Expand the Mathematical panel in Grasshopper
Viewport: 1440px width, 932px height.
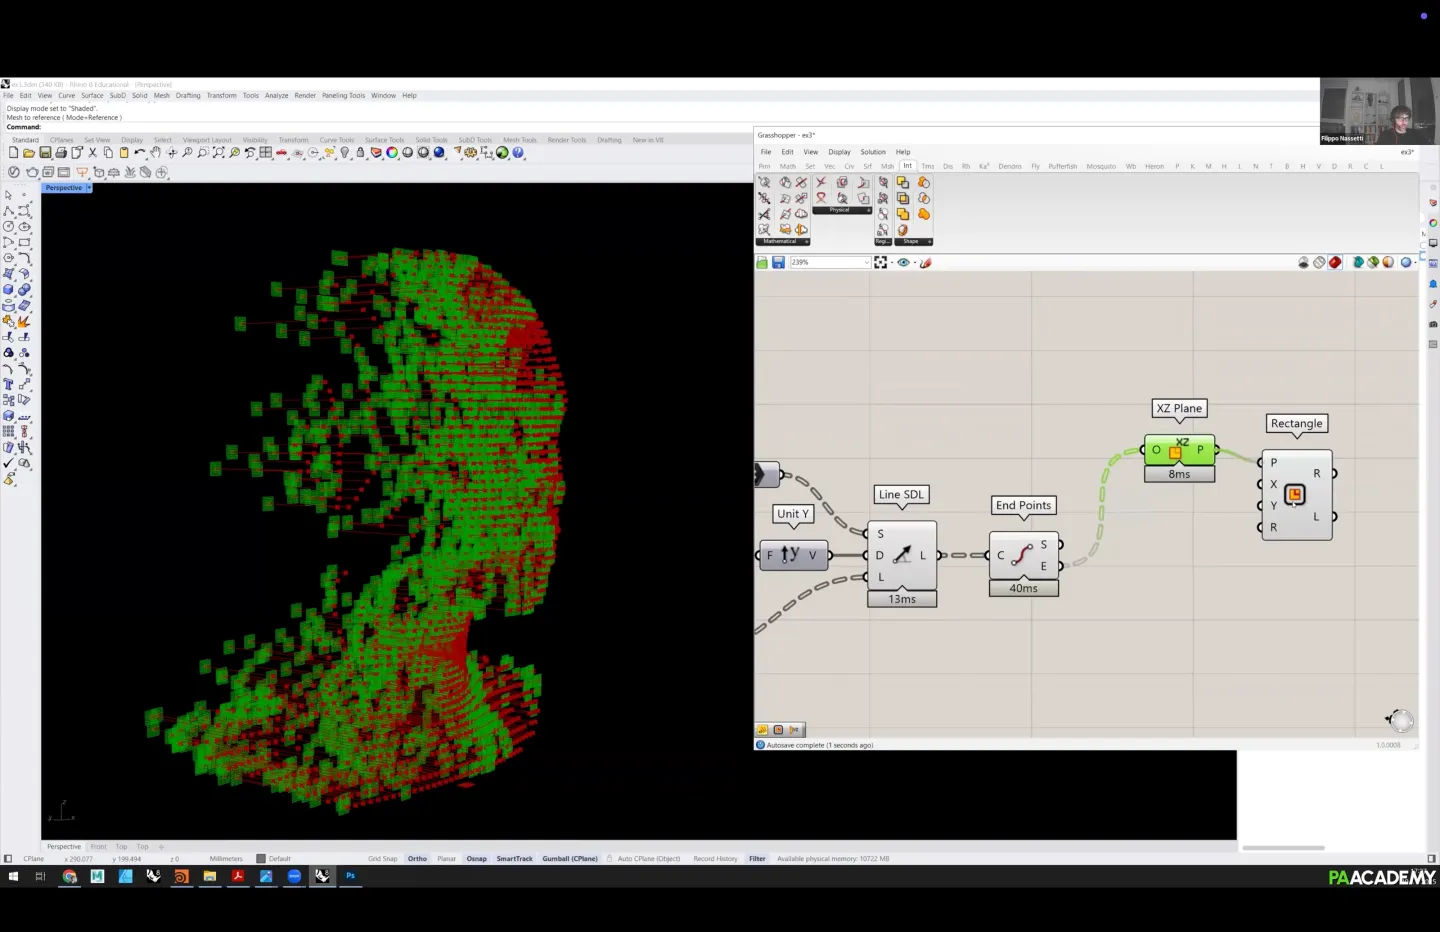(806, 241)
